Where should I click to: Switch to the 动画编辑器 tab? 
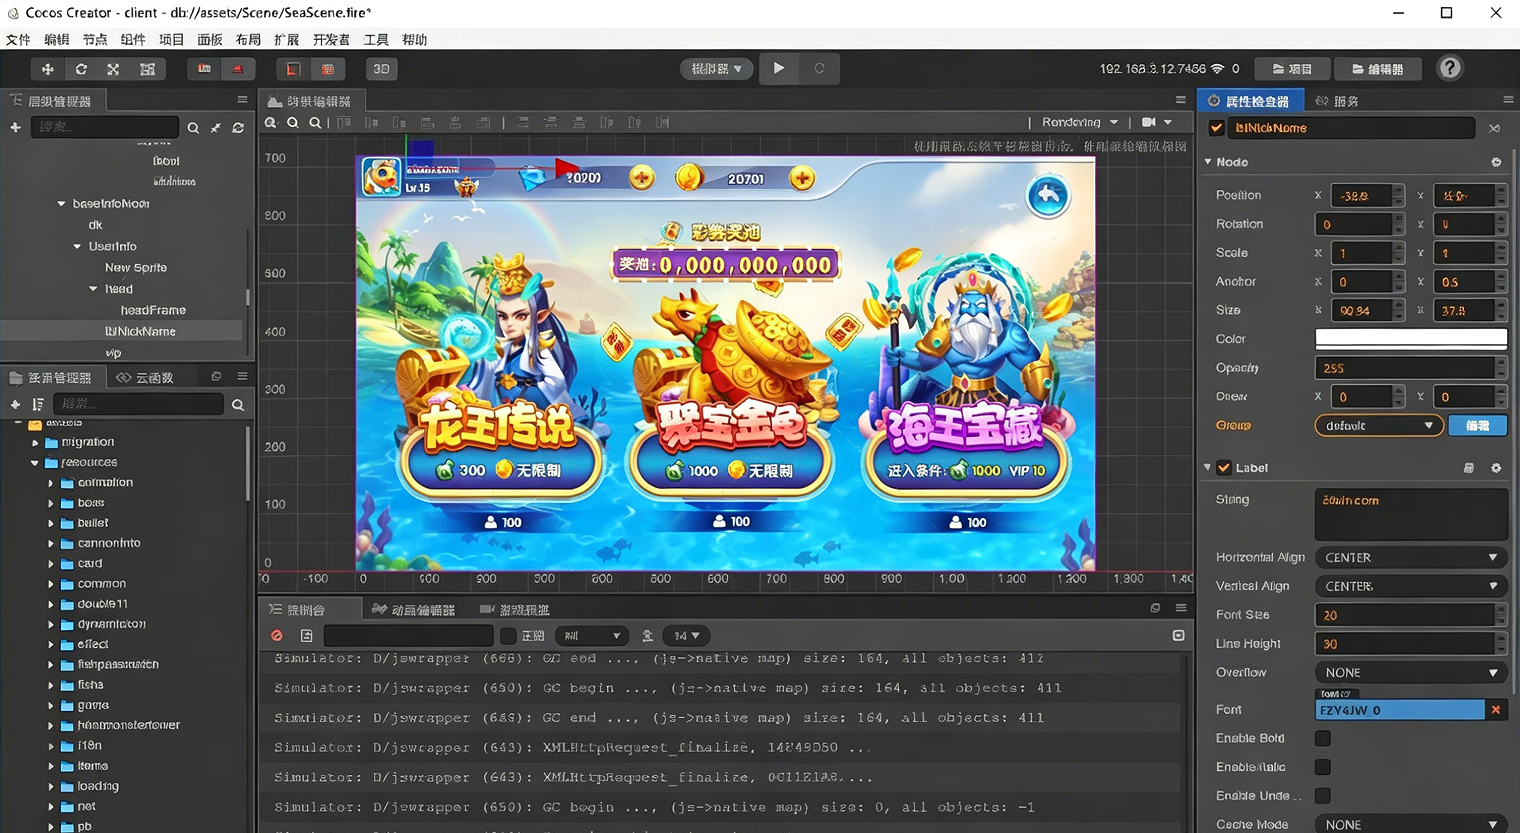coord(413,610)
